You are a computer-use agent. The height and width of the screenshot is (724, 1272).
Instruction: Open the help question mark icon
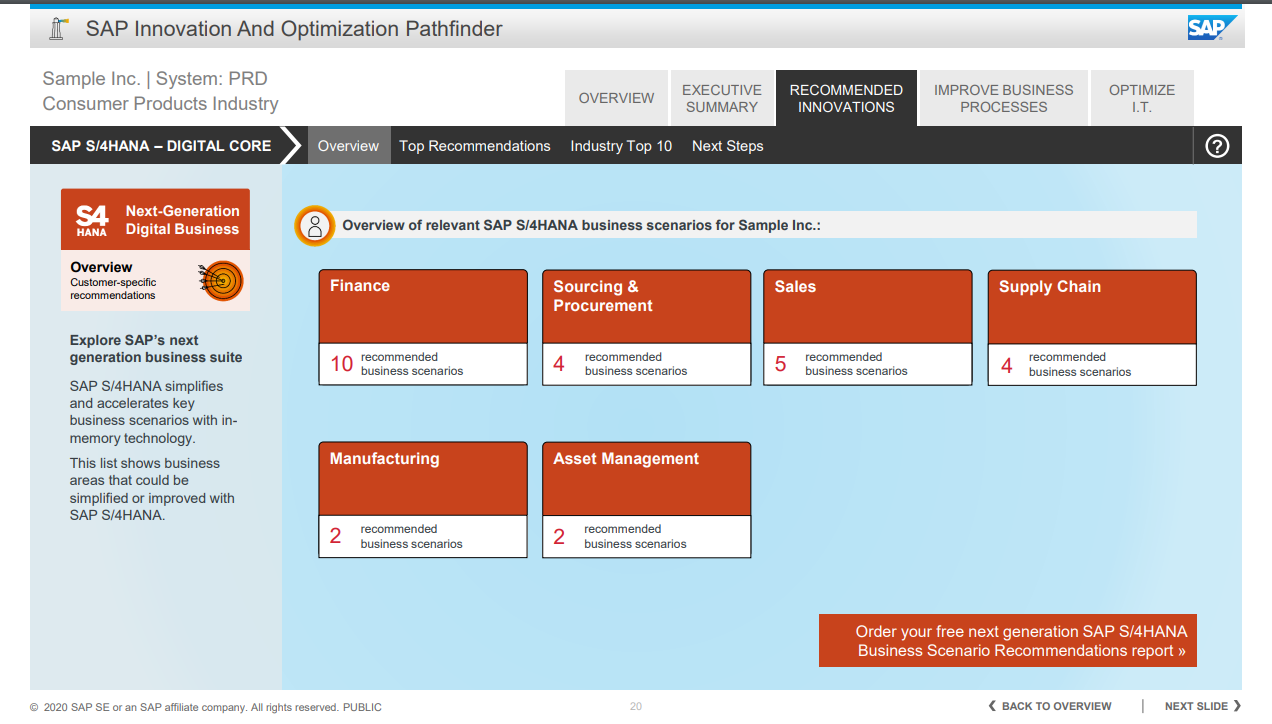tap(1217, 146)
